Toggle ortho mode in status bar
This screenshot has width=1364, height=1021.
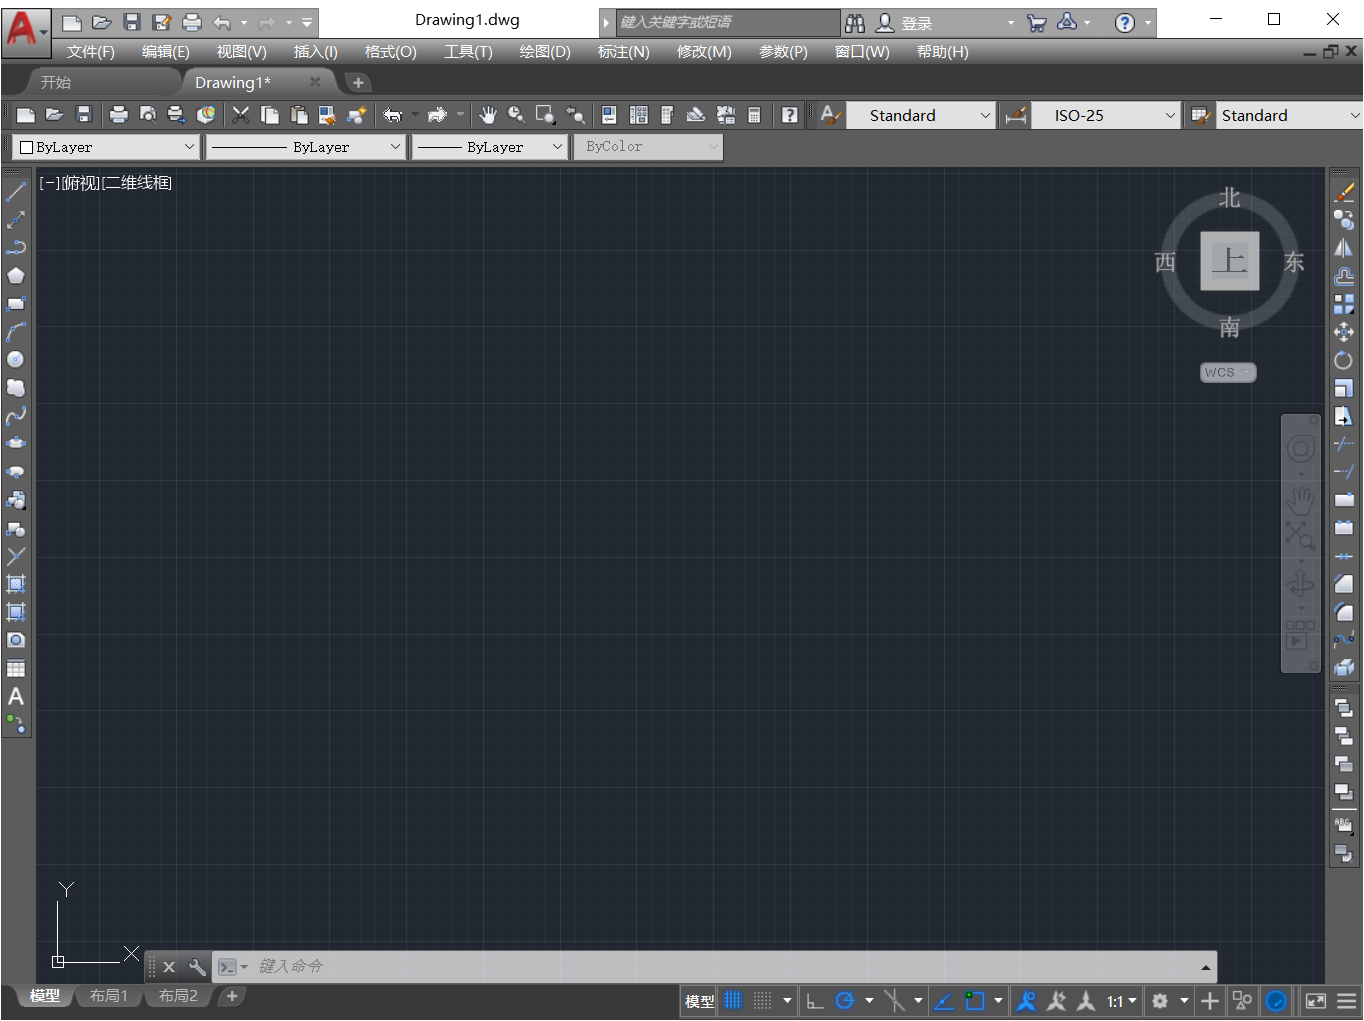pos(815,1000)
